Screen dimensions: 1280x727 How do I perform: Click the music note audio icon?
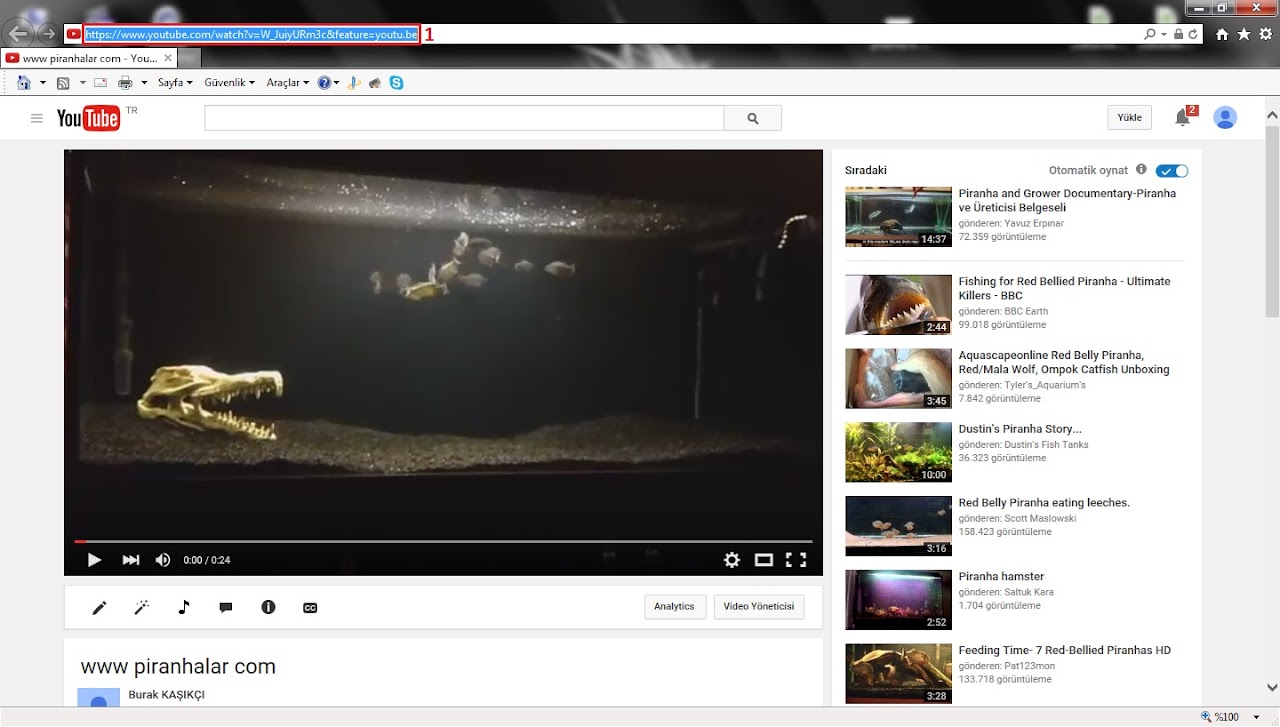coord(184,607)
